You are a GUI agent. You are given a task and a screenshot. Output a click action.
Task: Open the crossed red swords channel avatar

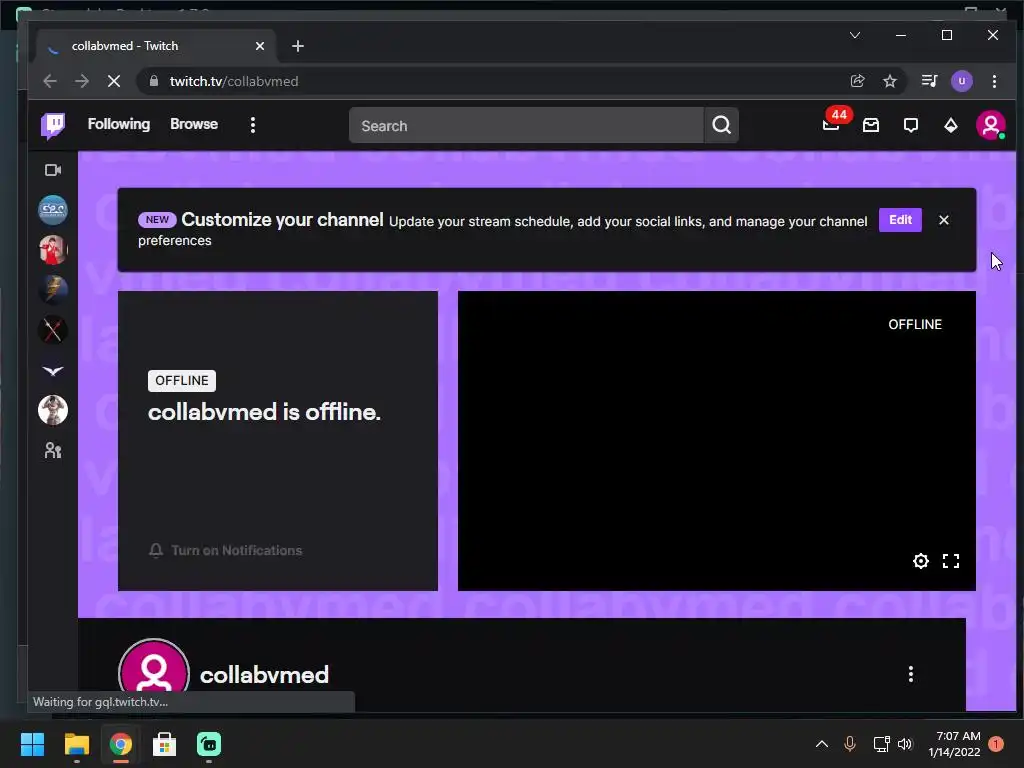pos(53,330)
